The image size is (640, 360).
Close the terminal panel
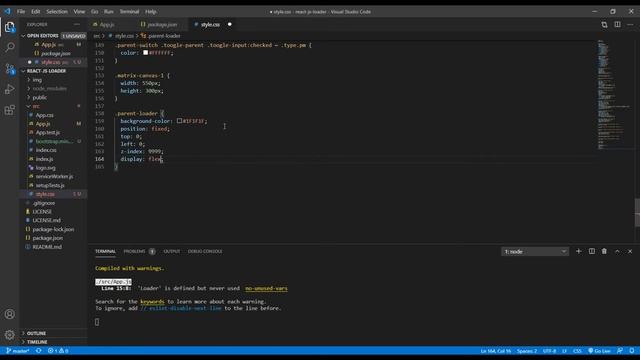[x=630, y=251]
